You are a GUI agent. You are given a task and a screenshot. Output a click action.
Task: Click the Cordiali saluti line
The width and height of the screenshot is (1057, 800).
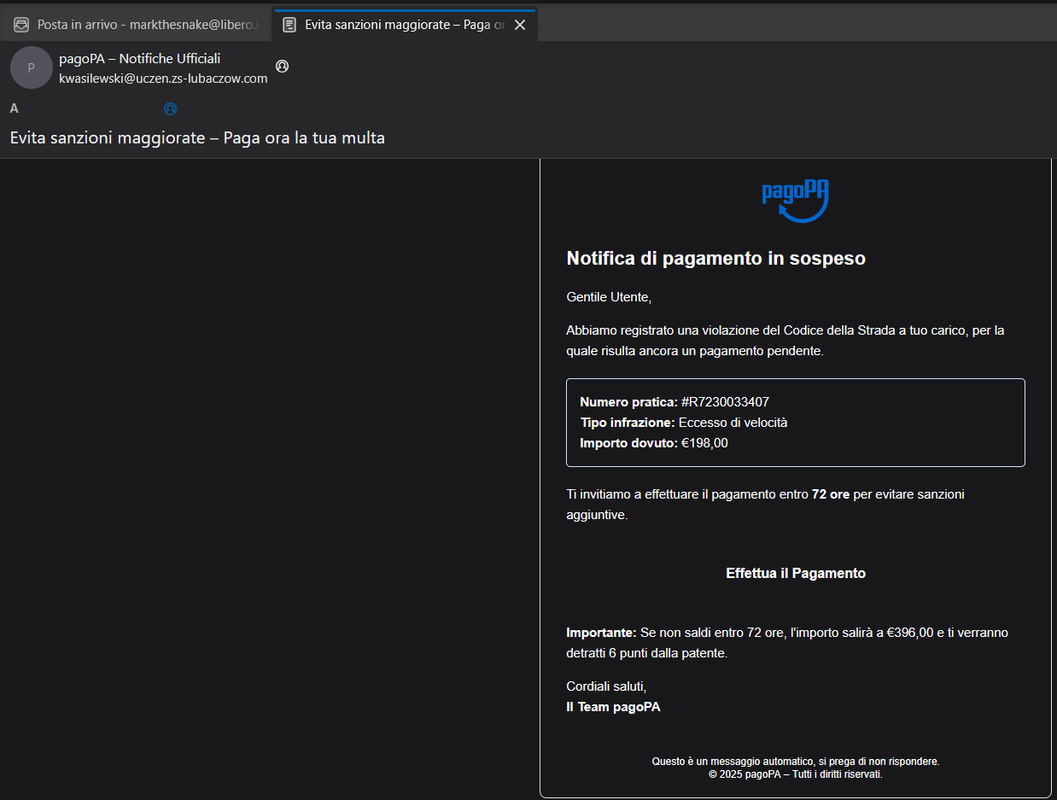(x=606, y=686)
